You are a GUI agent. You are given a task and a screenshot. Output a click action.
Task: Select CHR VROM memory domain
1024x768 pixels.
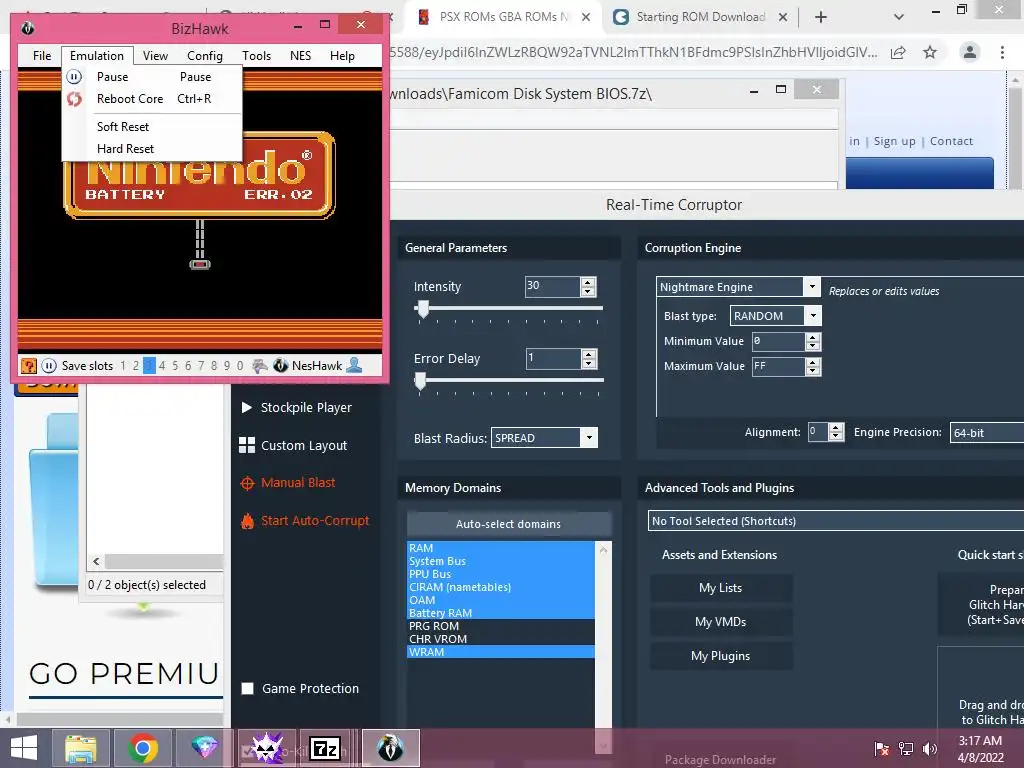(500, 639)
